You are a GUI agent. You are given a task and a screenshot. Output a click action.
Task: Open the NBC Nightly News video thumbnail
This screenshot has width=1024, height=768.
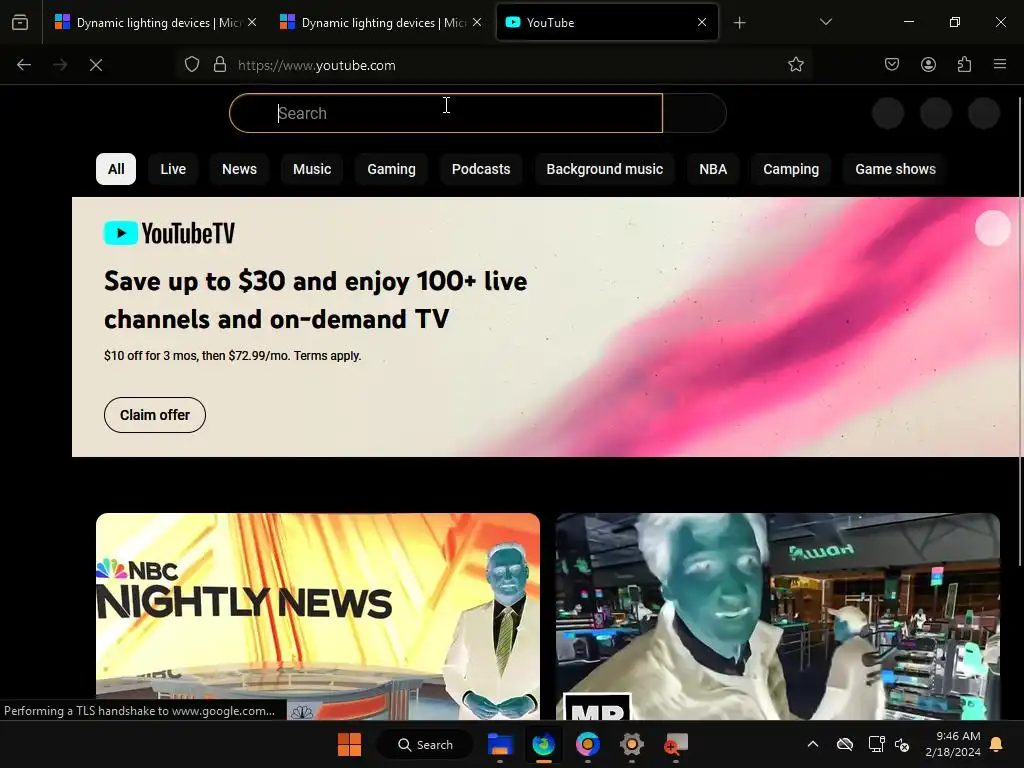[x=318, y=616]
